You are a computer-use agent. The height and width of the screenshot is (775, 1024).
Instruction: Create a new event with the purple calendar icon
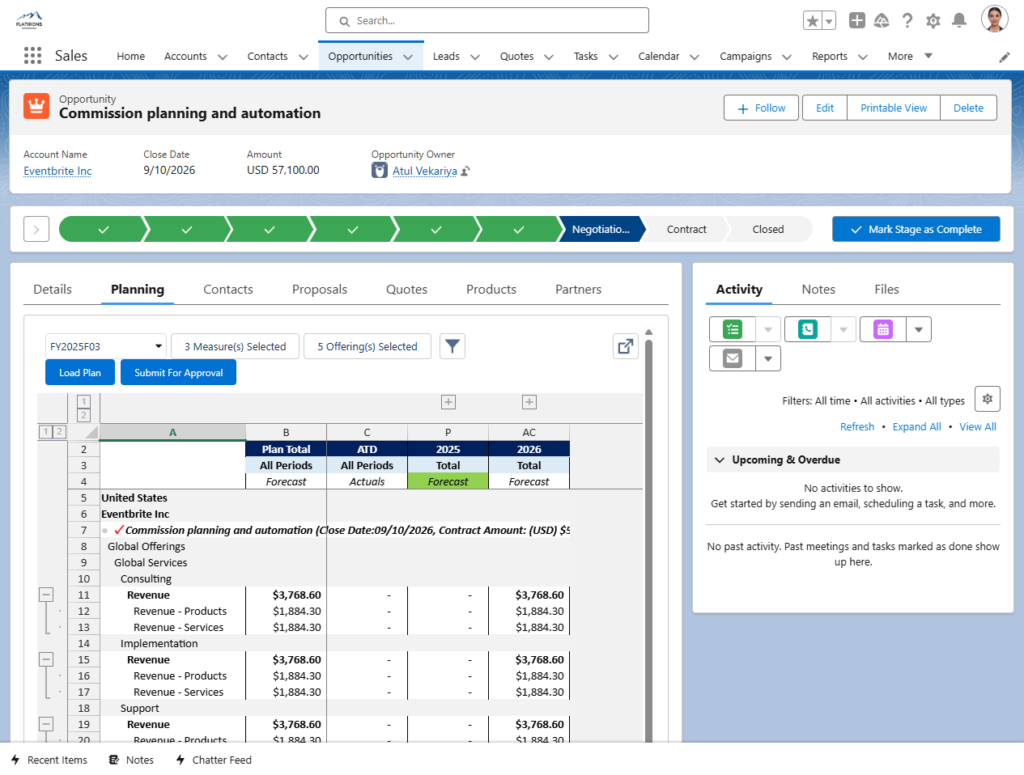pyautogui.click(x=883, y=329)
